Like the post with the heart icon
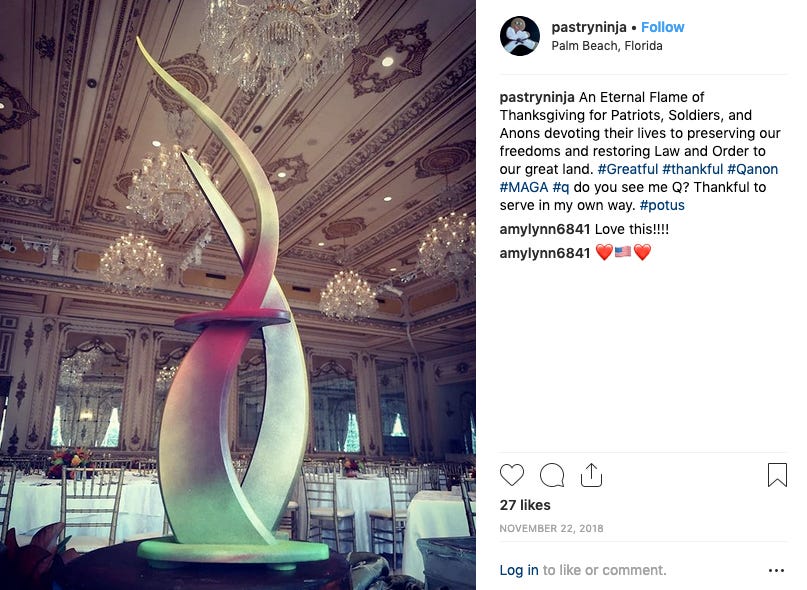Screen dimensions: 807x590 [512, 475]
